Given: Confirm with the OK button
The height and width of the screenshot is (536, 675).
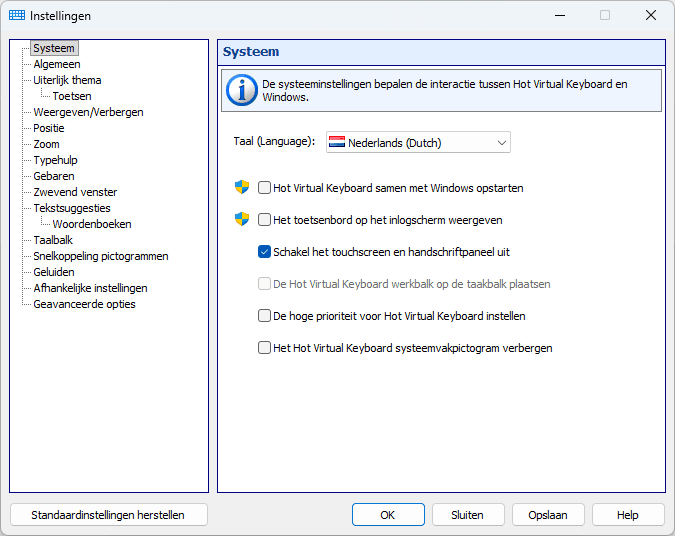Looking at the screenshot, I should click(x=388, y=515).
